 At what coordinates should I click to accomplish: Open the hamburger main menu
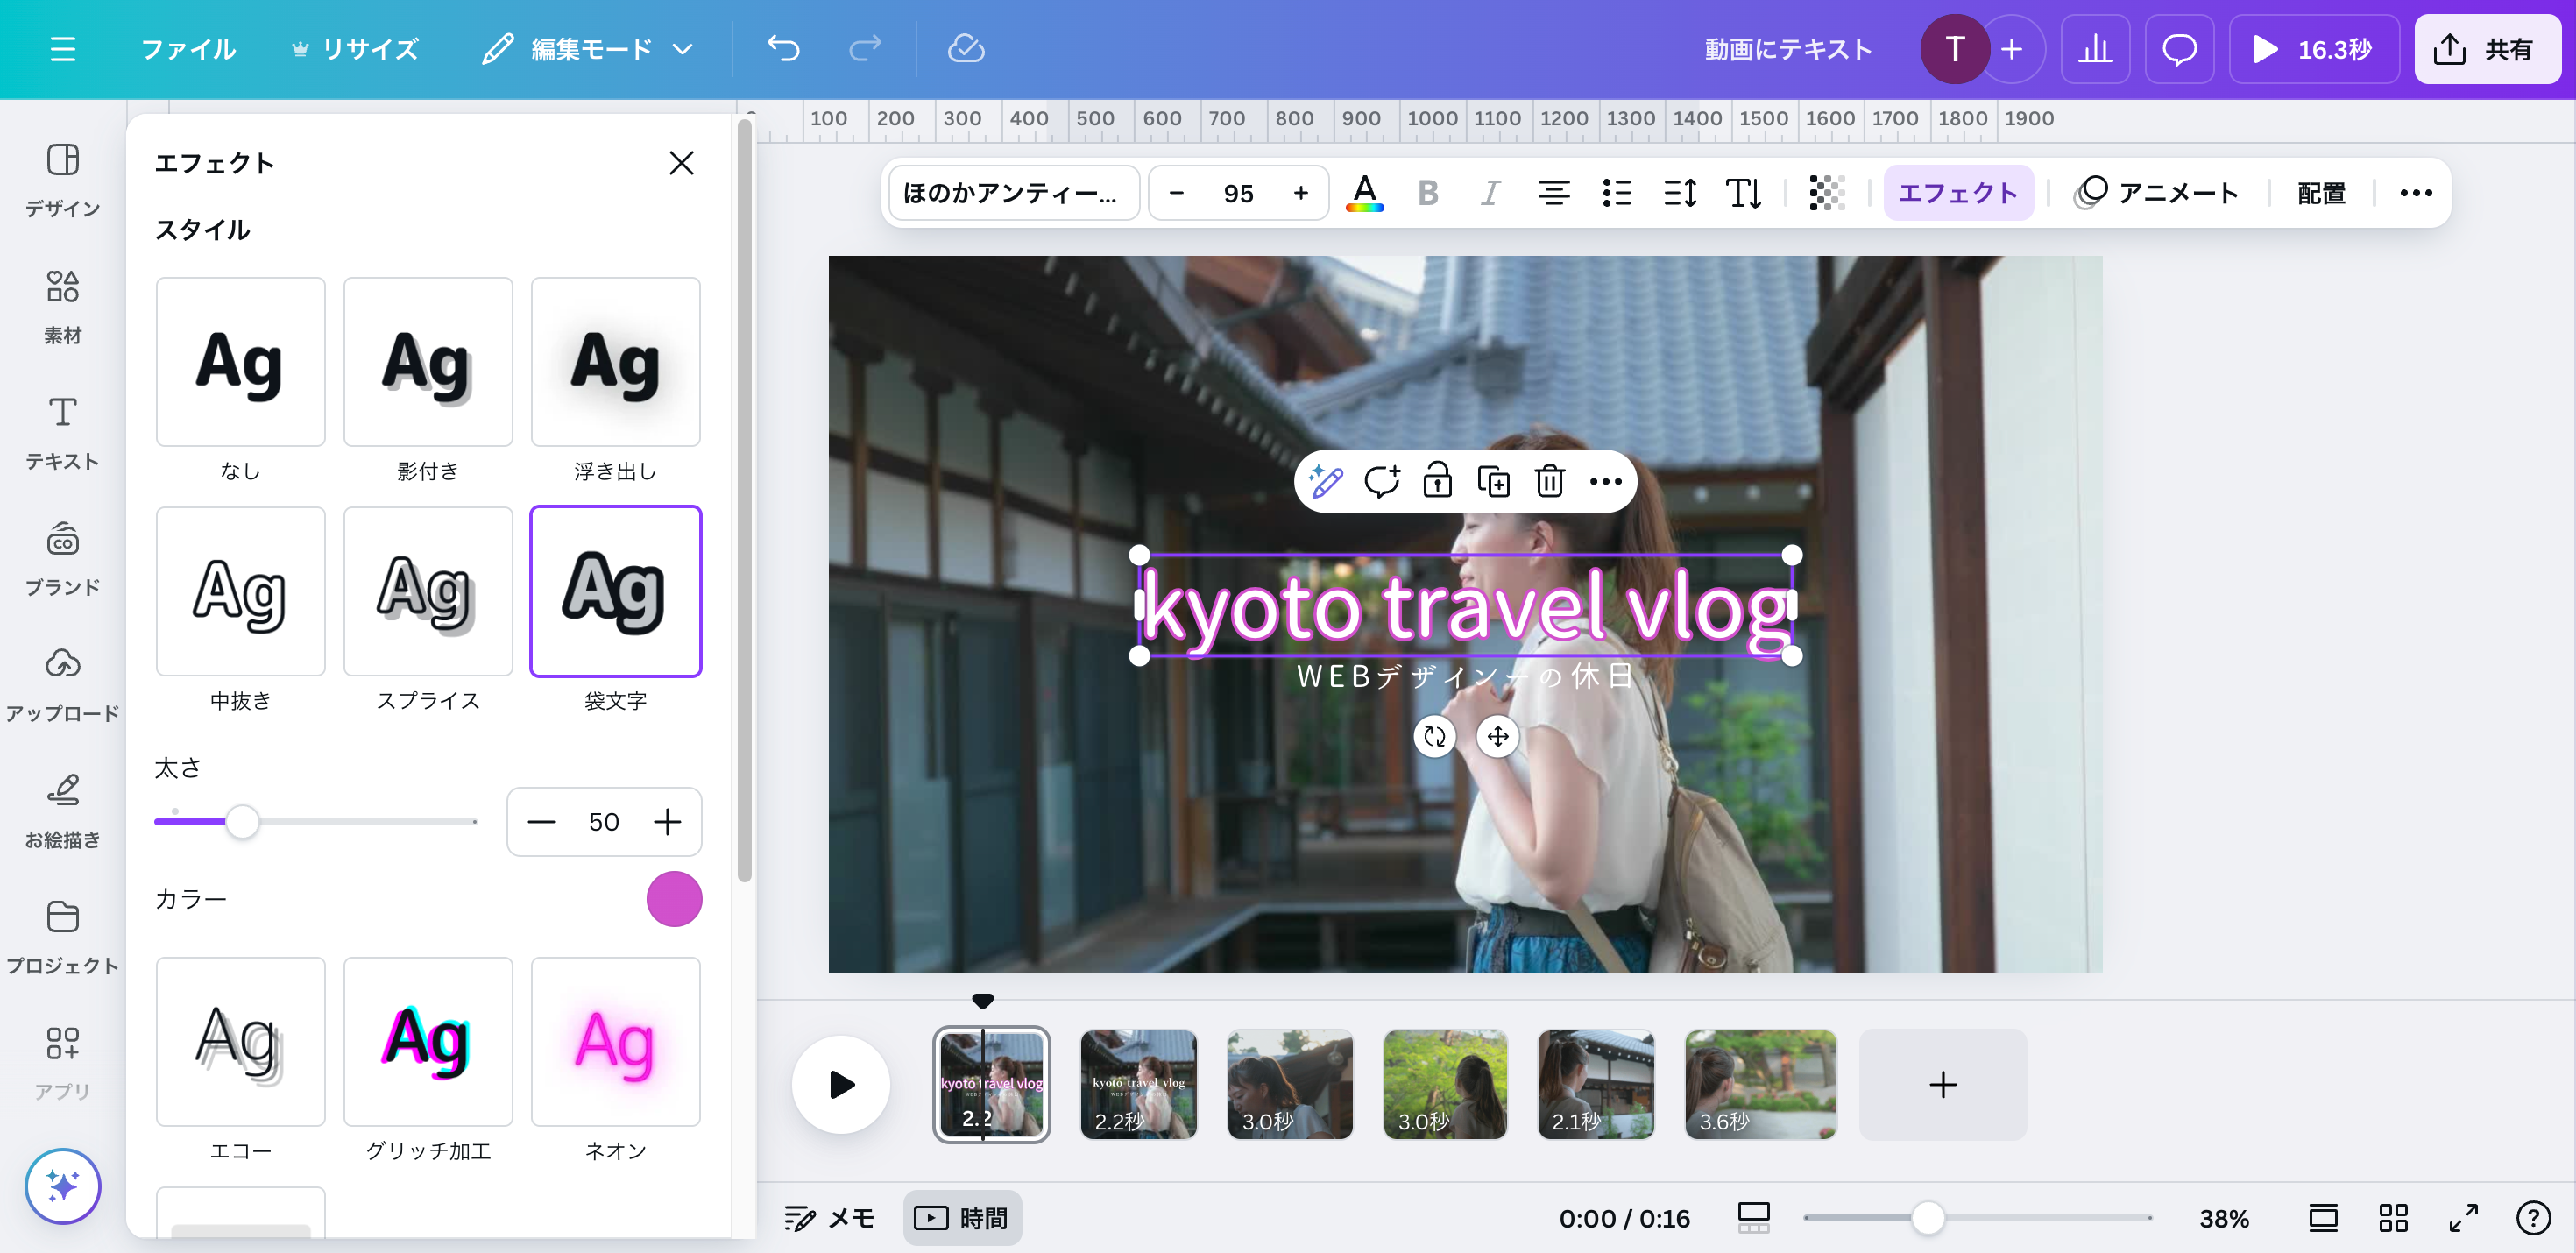[x=63, y=49]
